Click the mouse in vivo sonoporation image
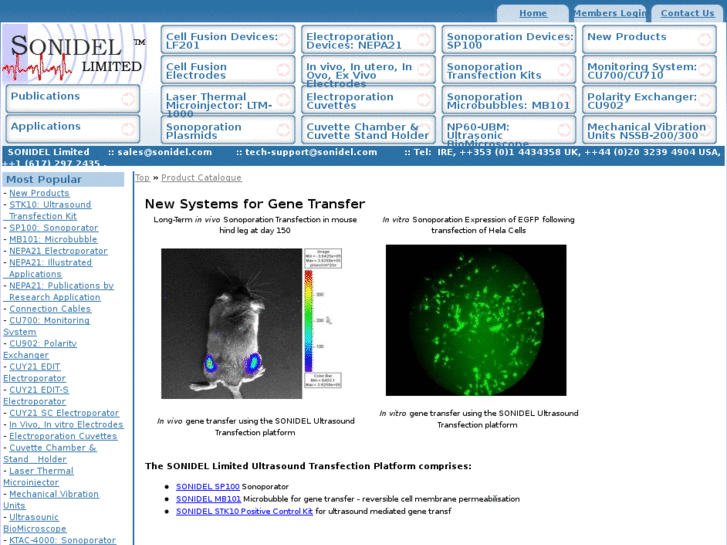Screen dimensions: 727x545 coord(252,323)
